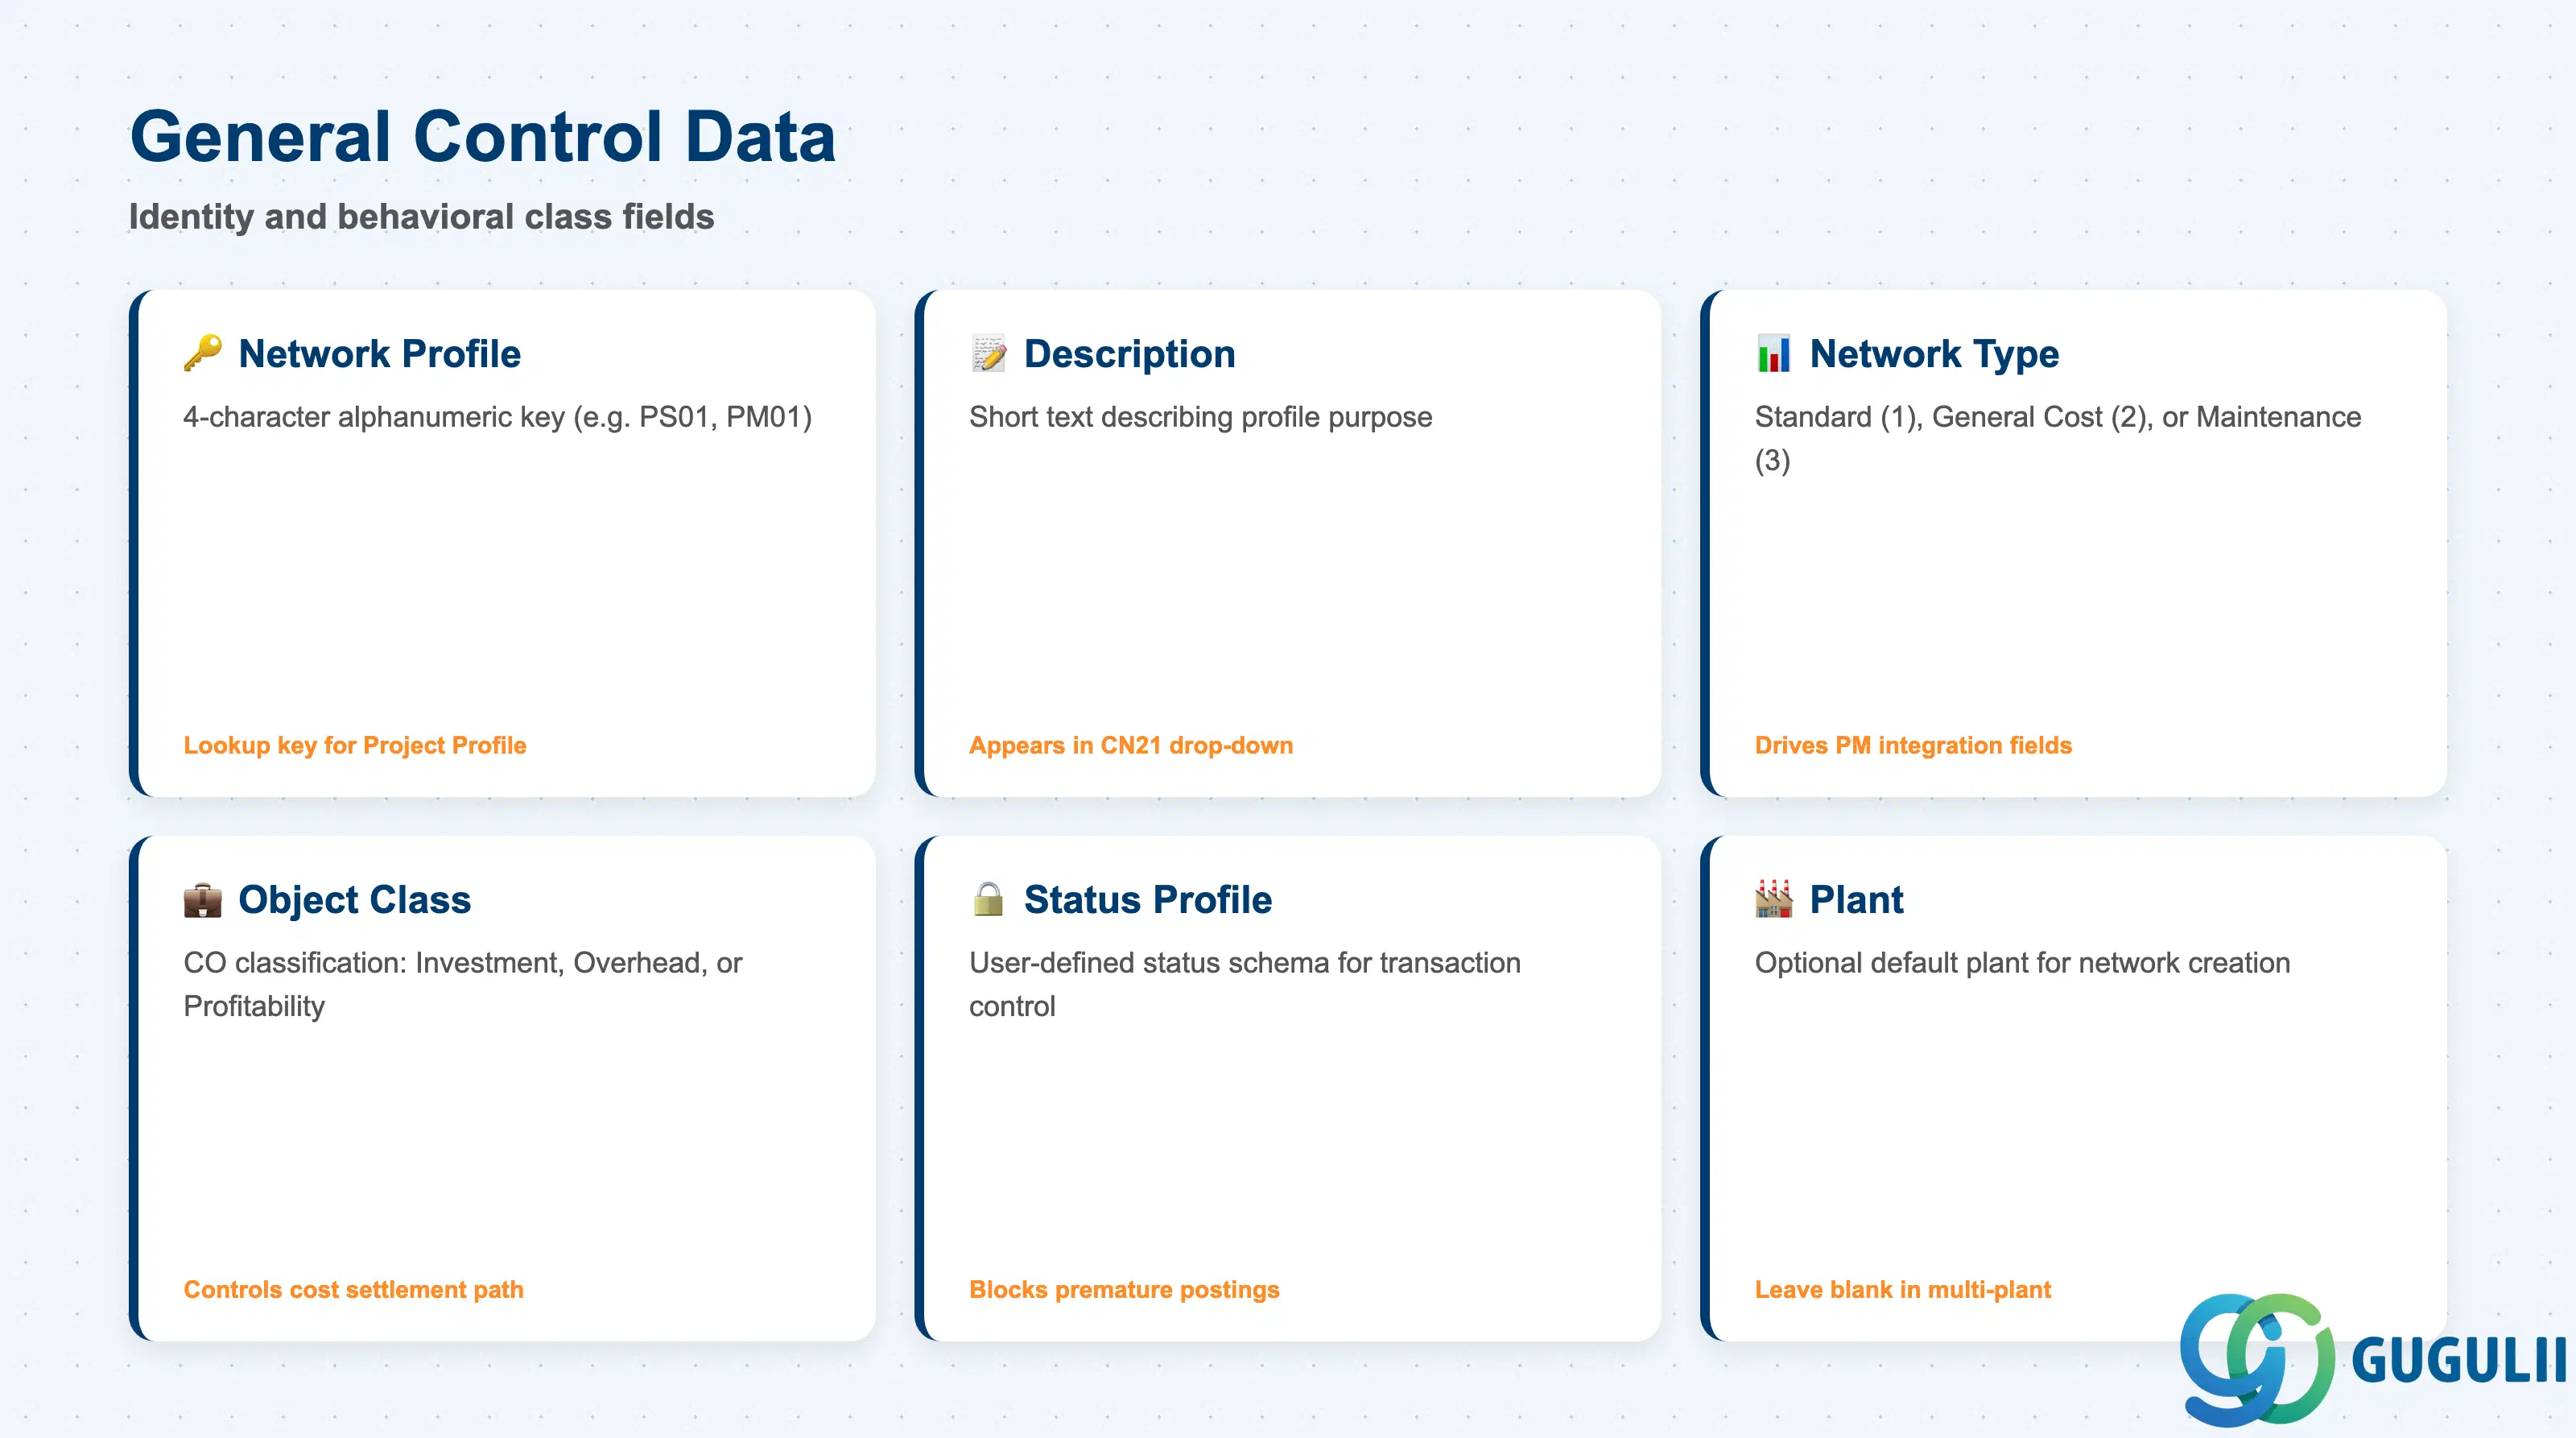This screenshot has width=2576, height=1438.
Task: Select text '4-character alphanumeric key (e.g. PS01, PM01)'
Action: tap(497, 417)
